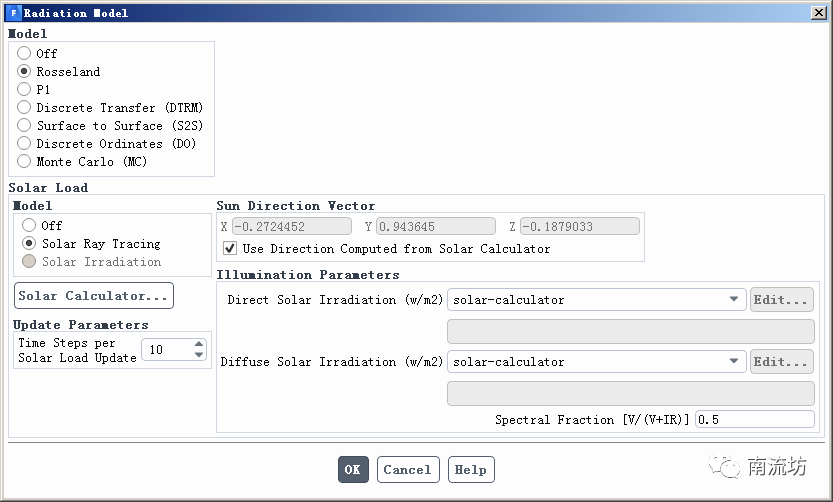Increase Time Steps per Solar Load Update
Image resolution: width=833 pixels, height=502 pixels.
[x=198, y=344]
